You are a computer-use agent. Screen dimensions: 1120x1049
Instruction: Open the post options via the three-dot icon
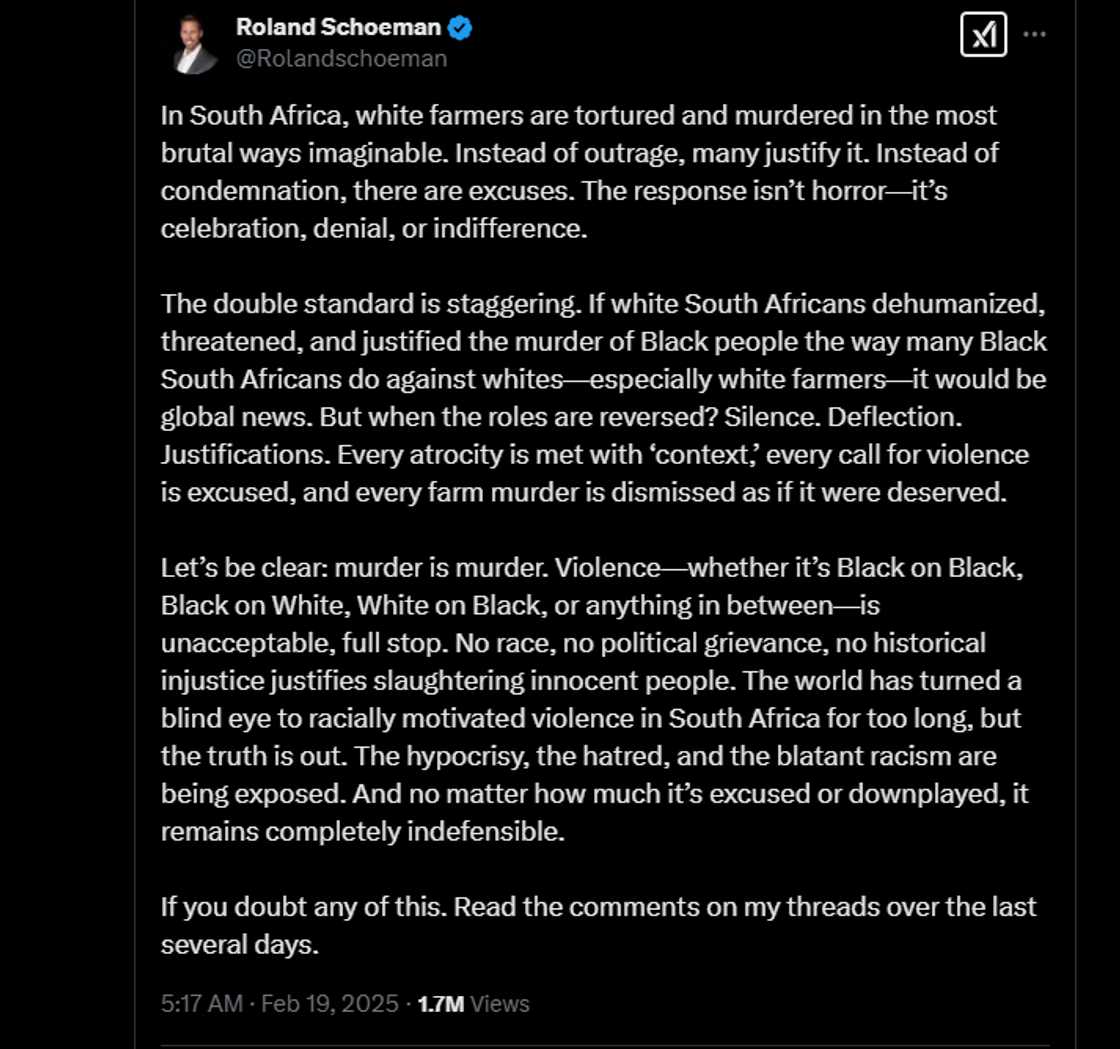[x=1035, y=34]
